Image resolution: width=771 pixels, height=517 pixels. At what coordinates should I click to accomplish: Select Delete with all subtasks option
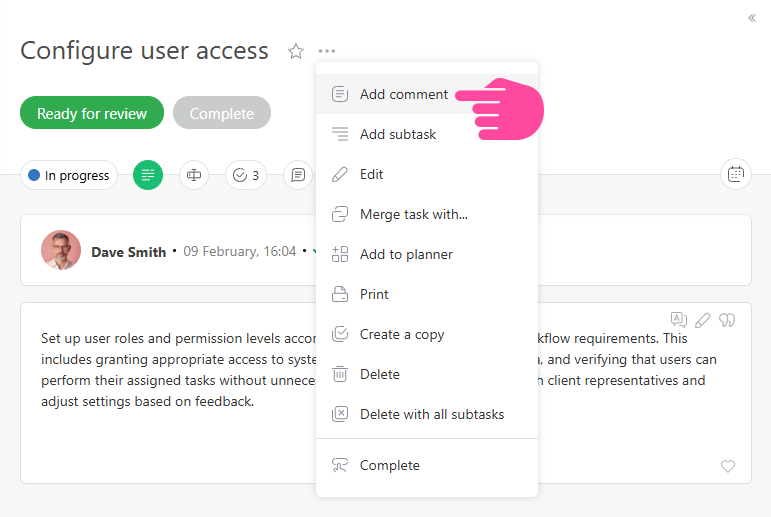(x=431, y=414)
